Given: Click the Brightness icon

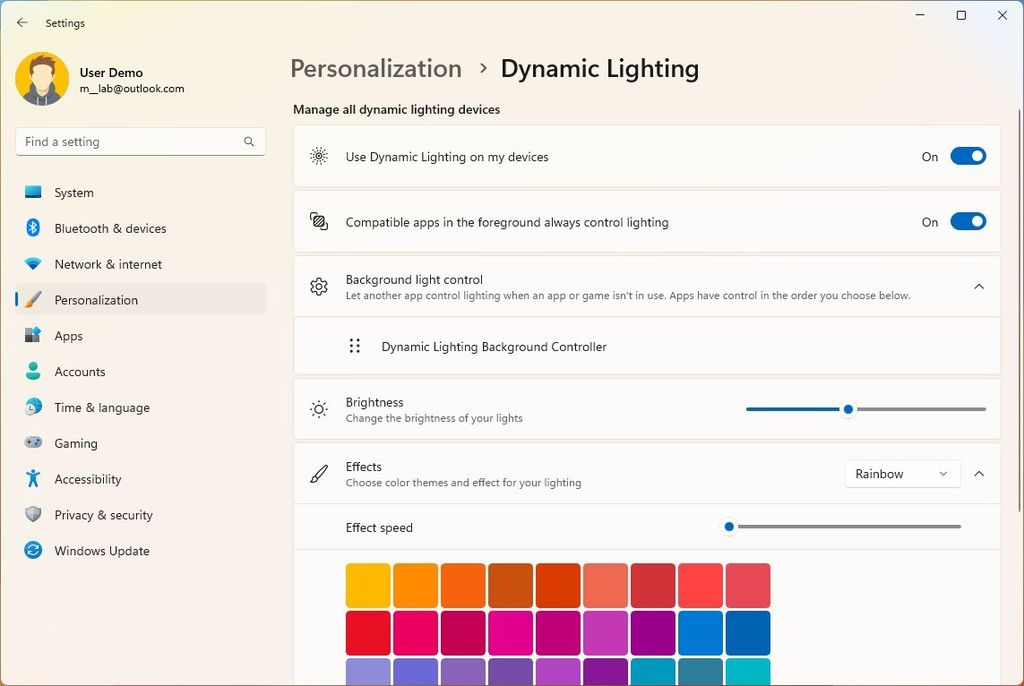Looking at the screenshot, I should coord(318,409).
